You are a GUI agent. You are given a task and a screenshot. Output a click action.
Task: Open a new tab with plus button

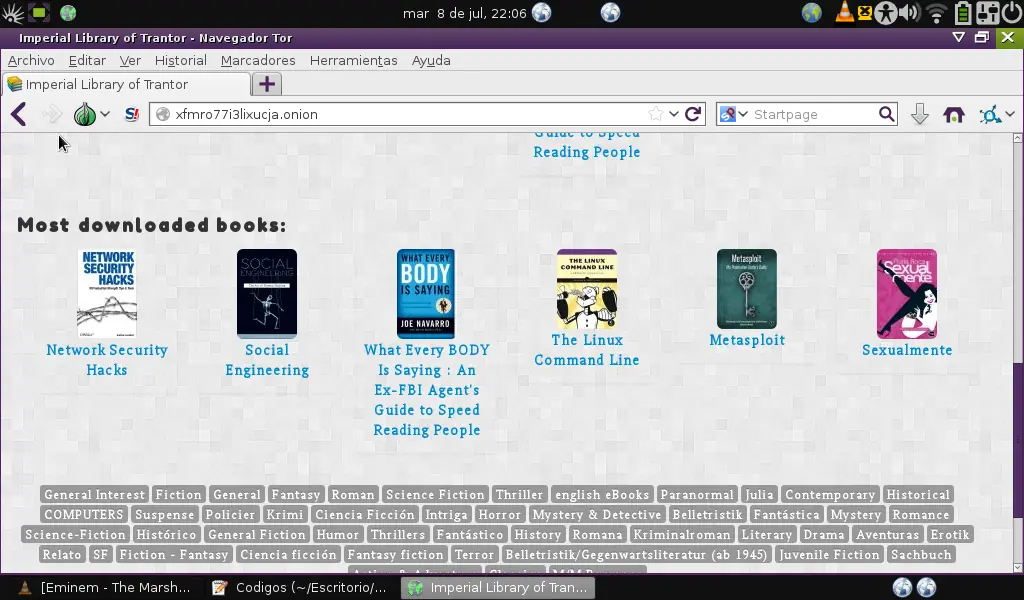point(266,84)
